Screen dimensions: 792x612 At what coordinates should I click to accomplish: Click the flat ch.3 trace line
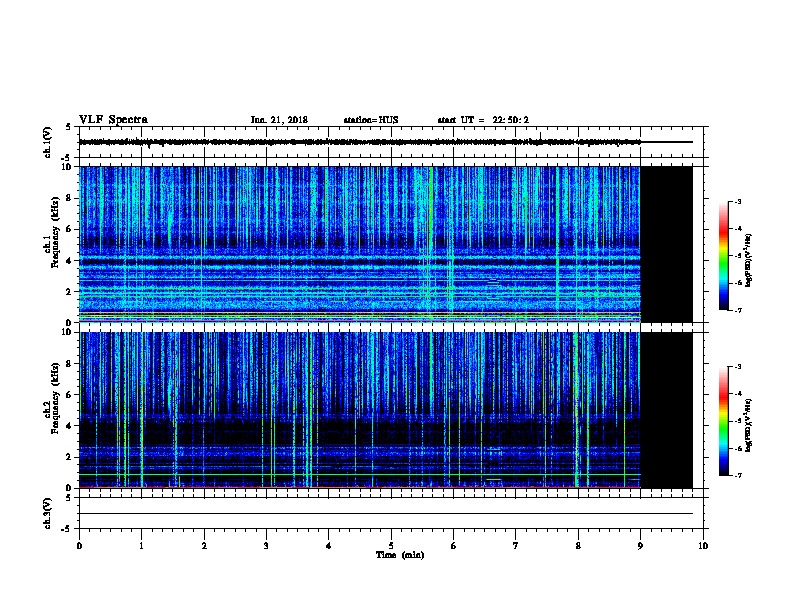386,514
